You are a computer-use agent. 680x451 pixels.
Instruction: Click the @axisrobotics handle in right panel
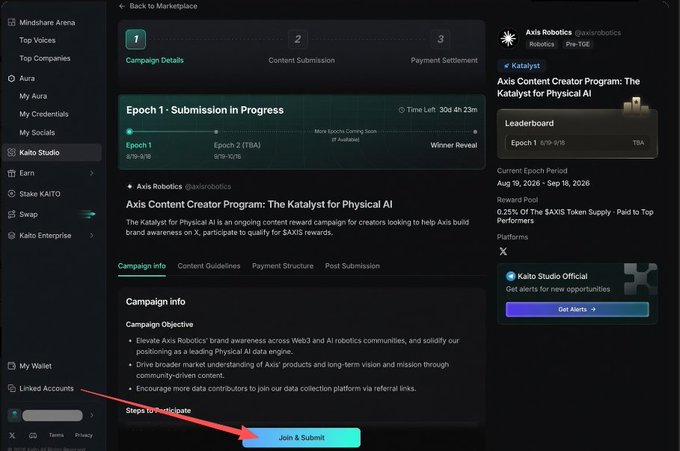[x=597, y=33]
